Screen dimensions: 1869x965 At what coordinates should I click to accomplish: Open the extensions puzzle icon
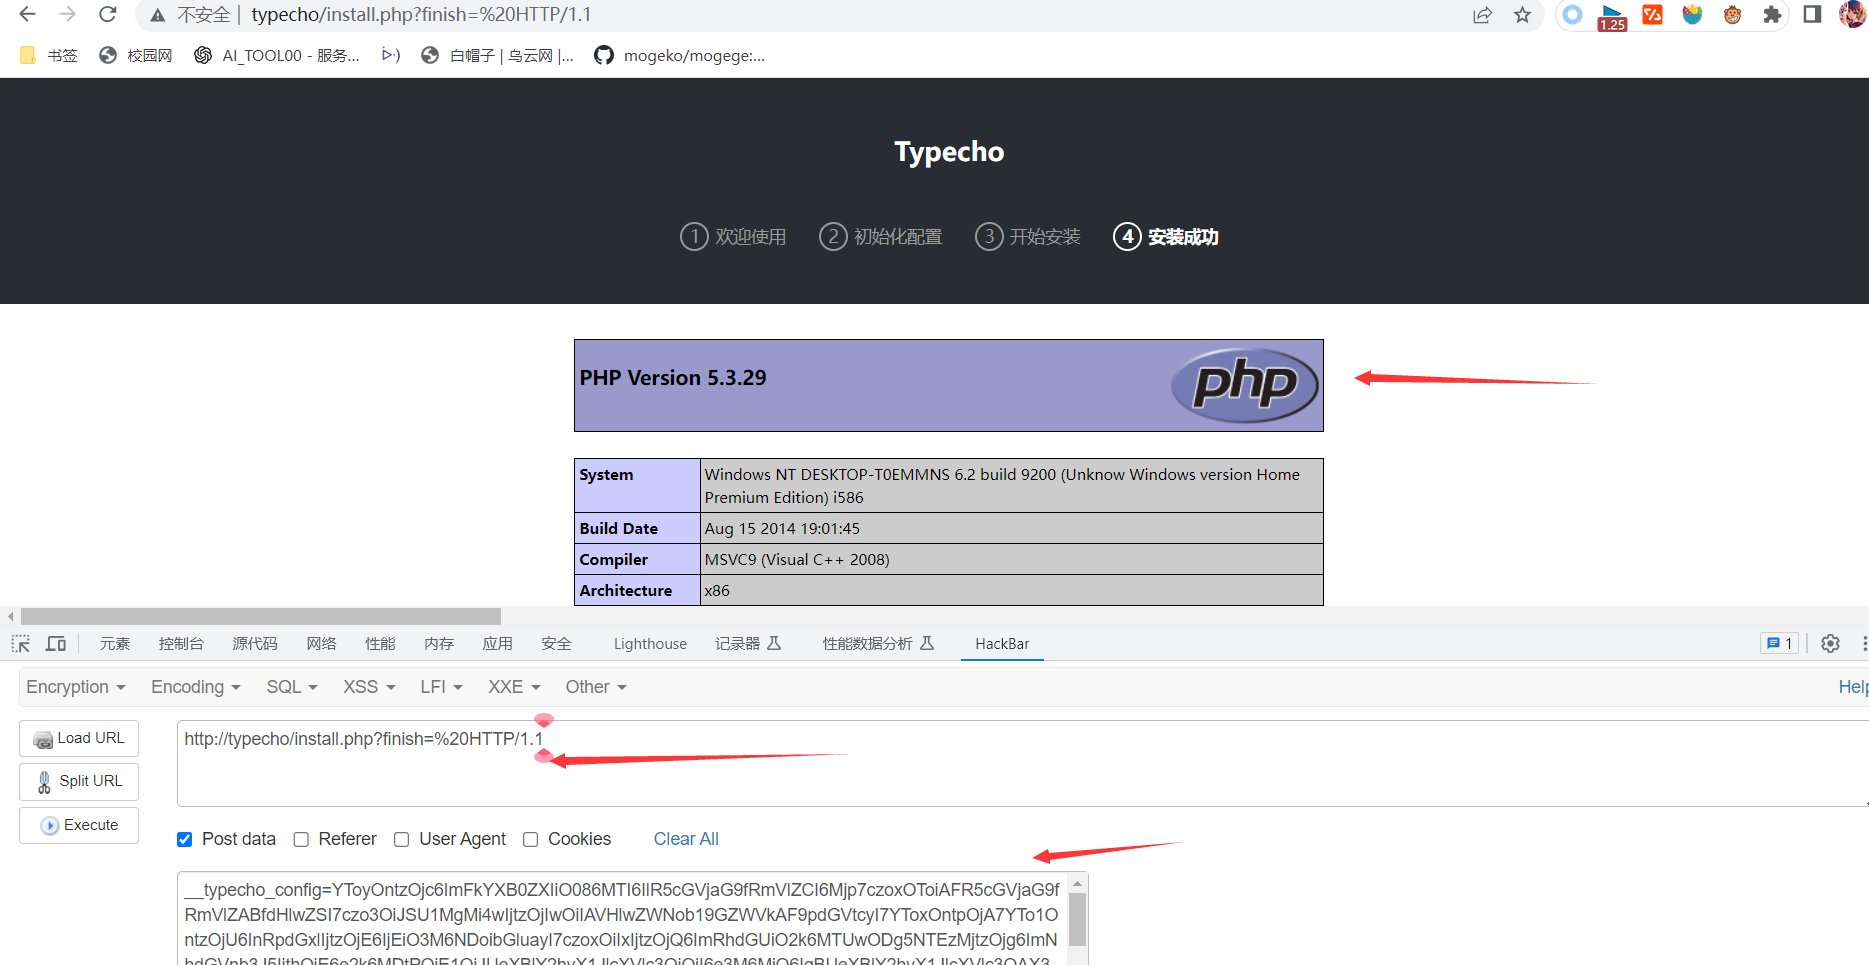(x=1772, y=15)
